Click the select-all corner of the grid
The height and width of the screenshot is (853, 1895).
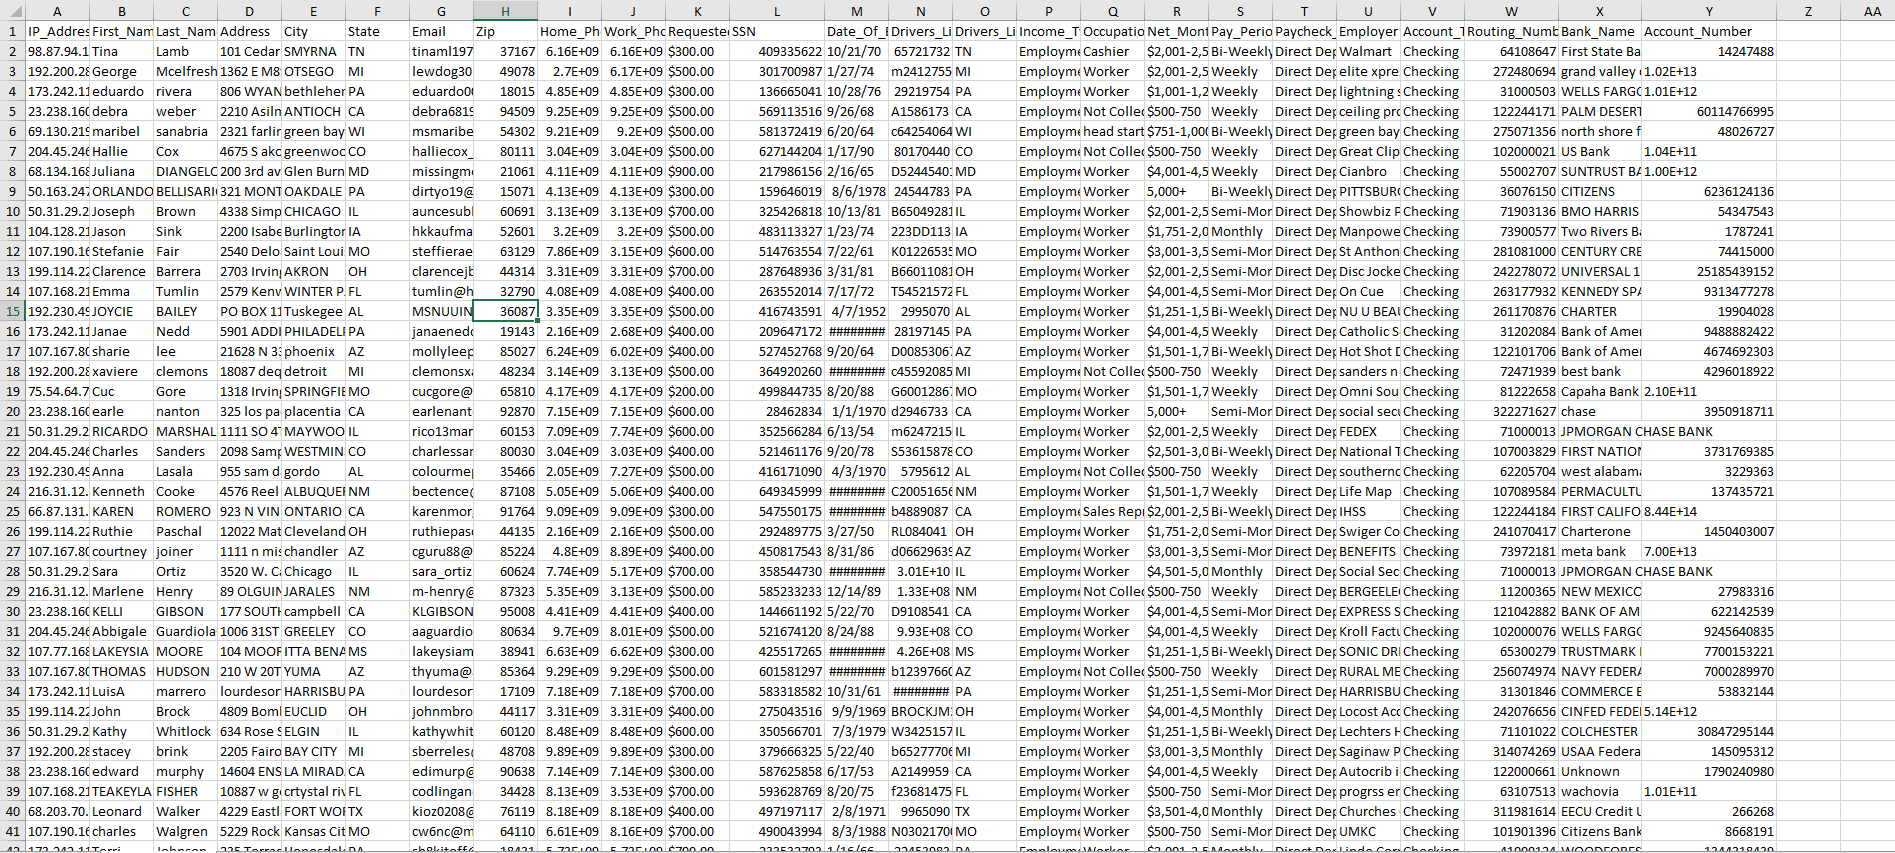point(12,11)
